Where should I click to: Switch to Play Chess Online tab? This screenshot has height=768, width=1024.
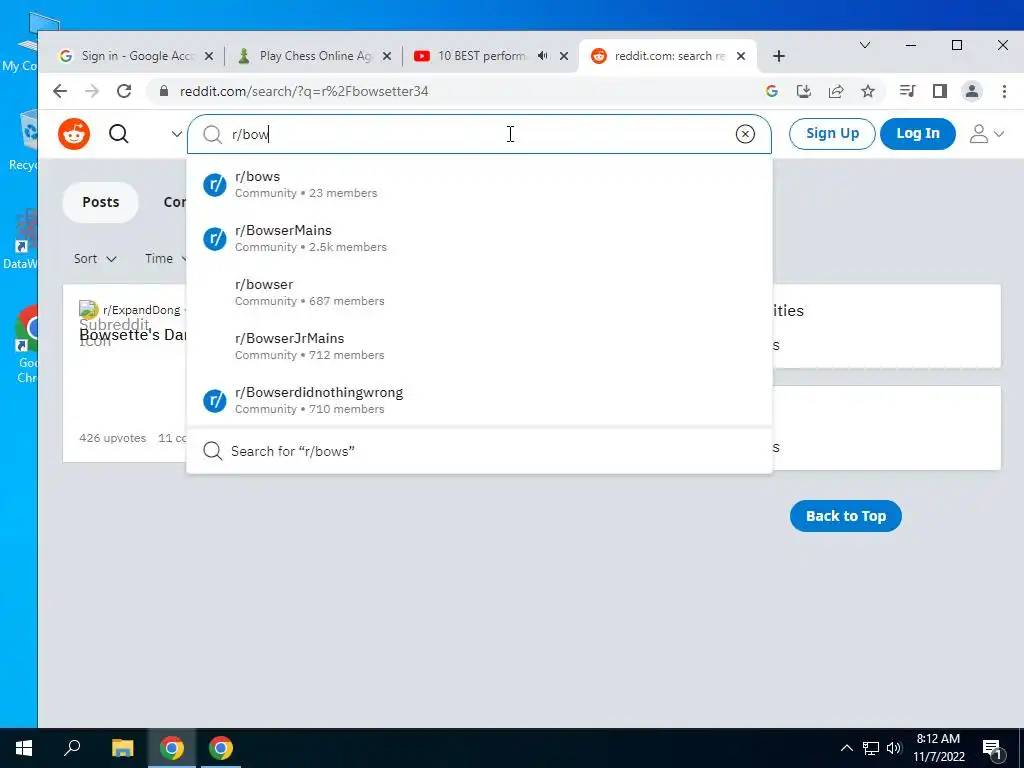tap(315, 56)
